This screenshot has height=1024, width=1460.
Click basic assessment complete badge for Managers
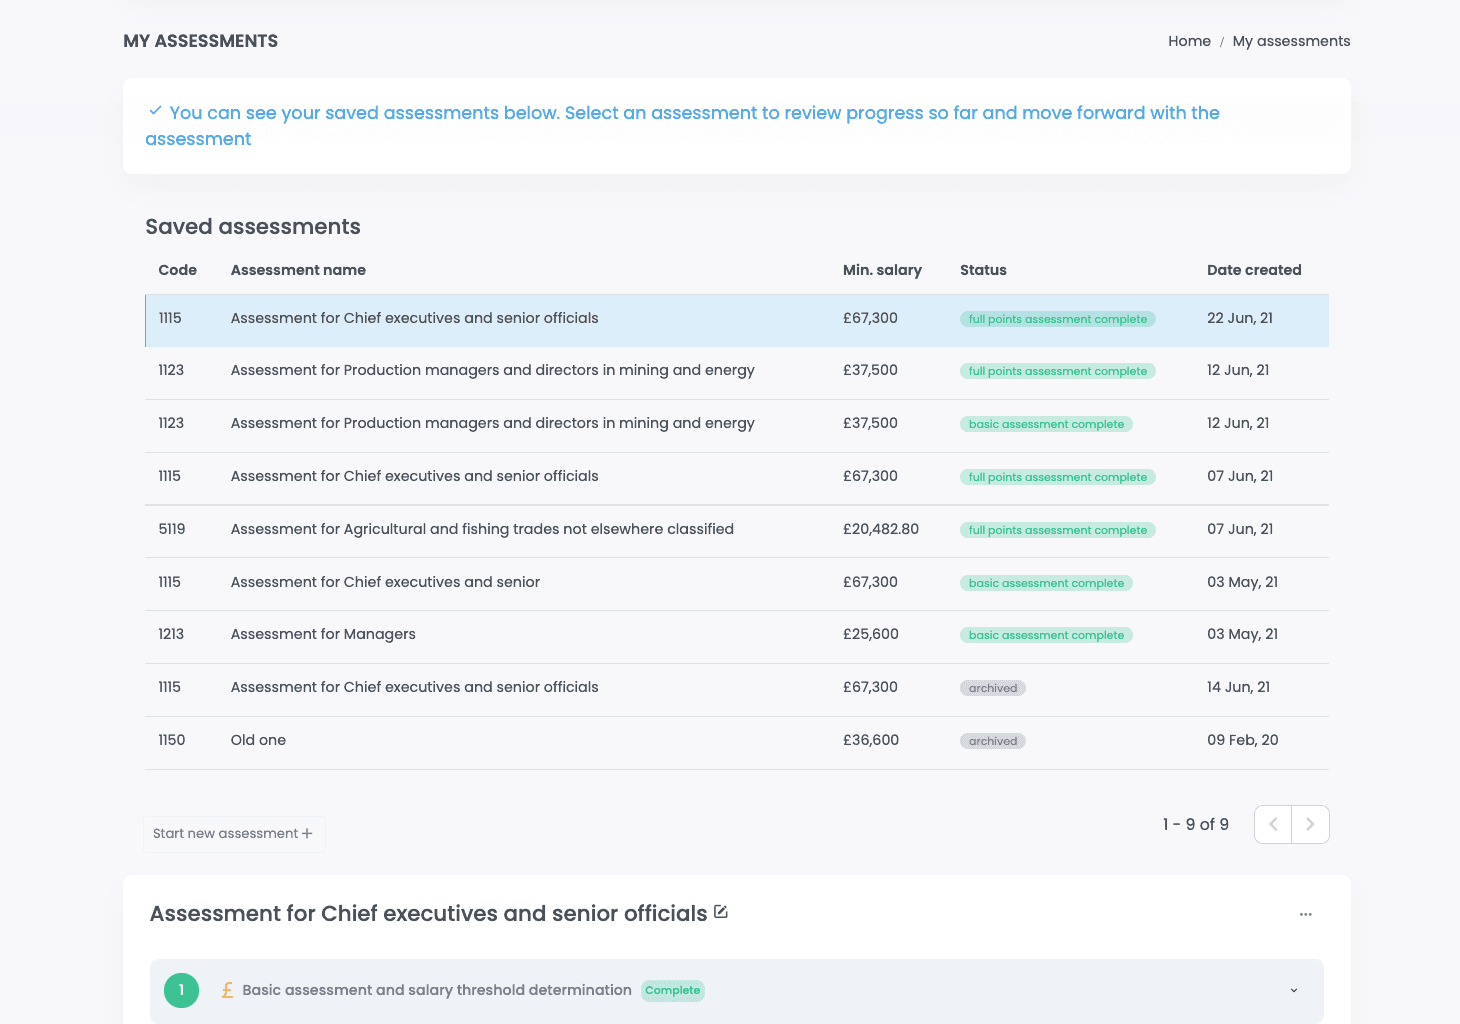point(1046,635)
